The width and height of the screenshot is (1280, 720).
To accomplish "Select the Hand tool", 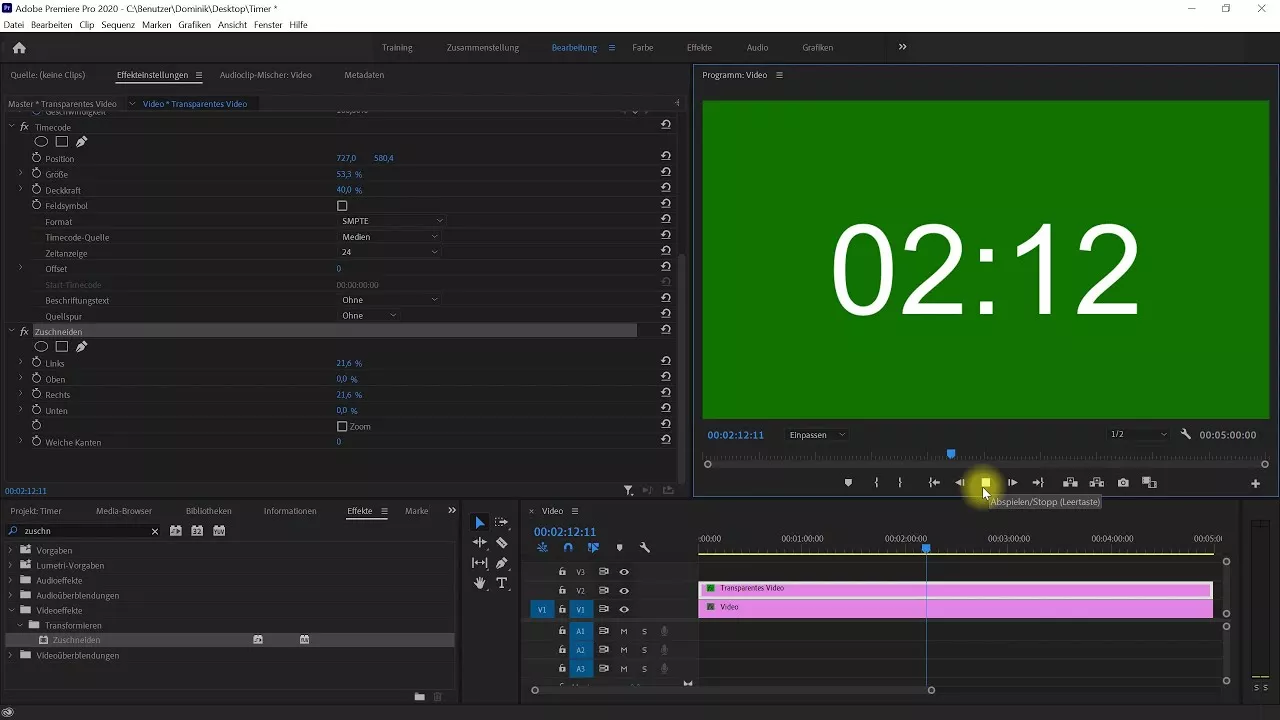I will (480, 583).
